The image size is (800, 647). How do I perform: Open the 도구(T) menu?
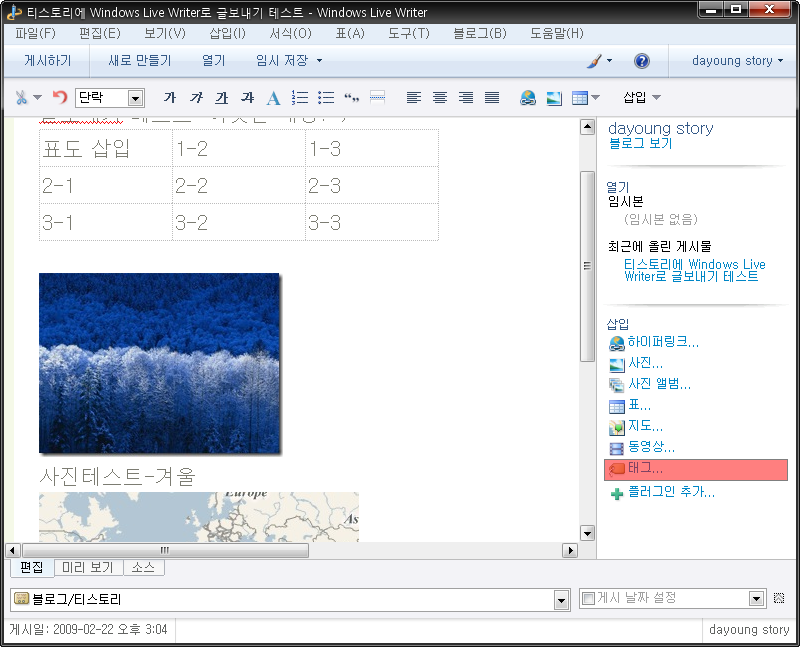(409, 34)
